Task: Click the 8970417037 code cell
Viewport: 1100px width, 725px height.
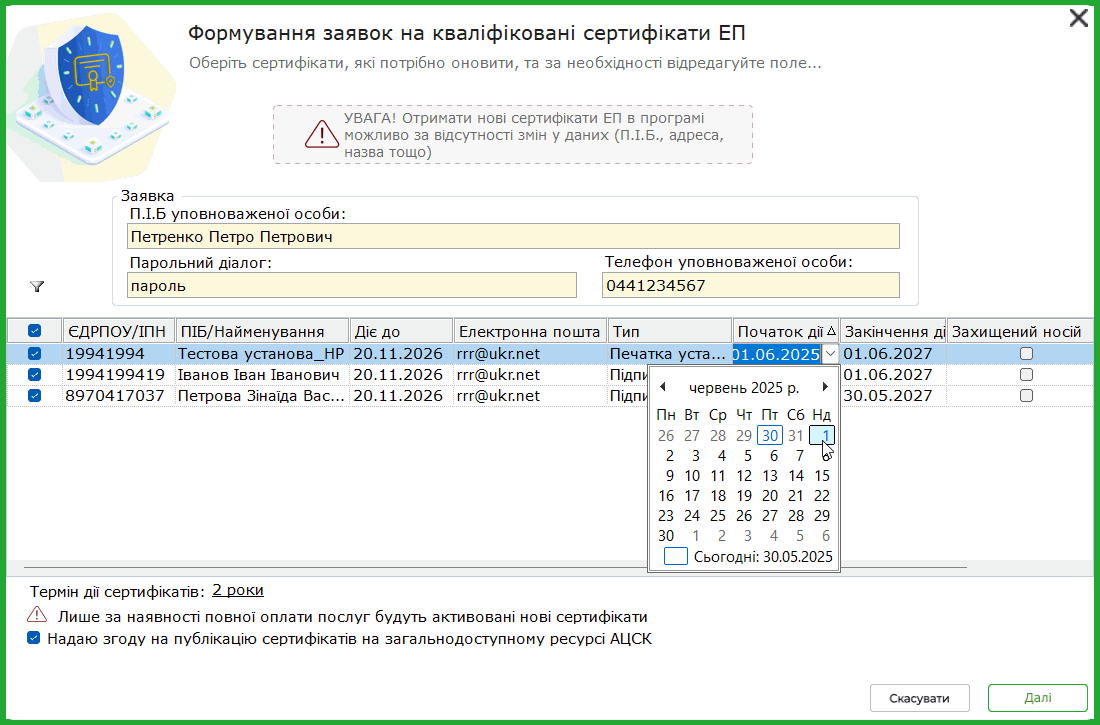Action: (119, 396)
